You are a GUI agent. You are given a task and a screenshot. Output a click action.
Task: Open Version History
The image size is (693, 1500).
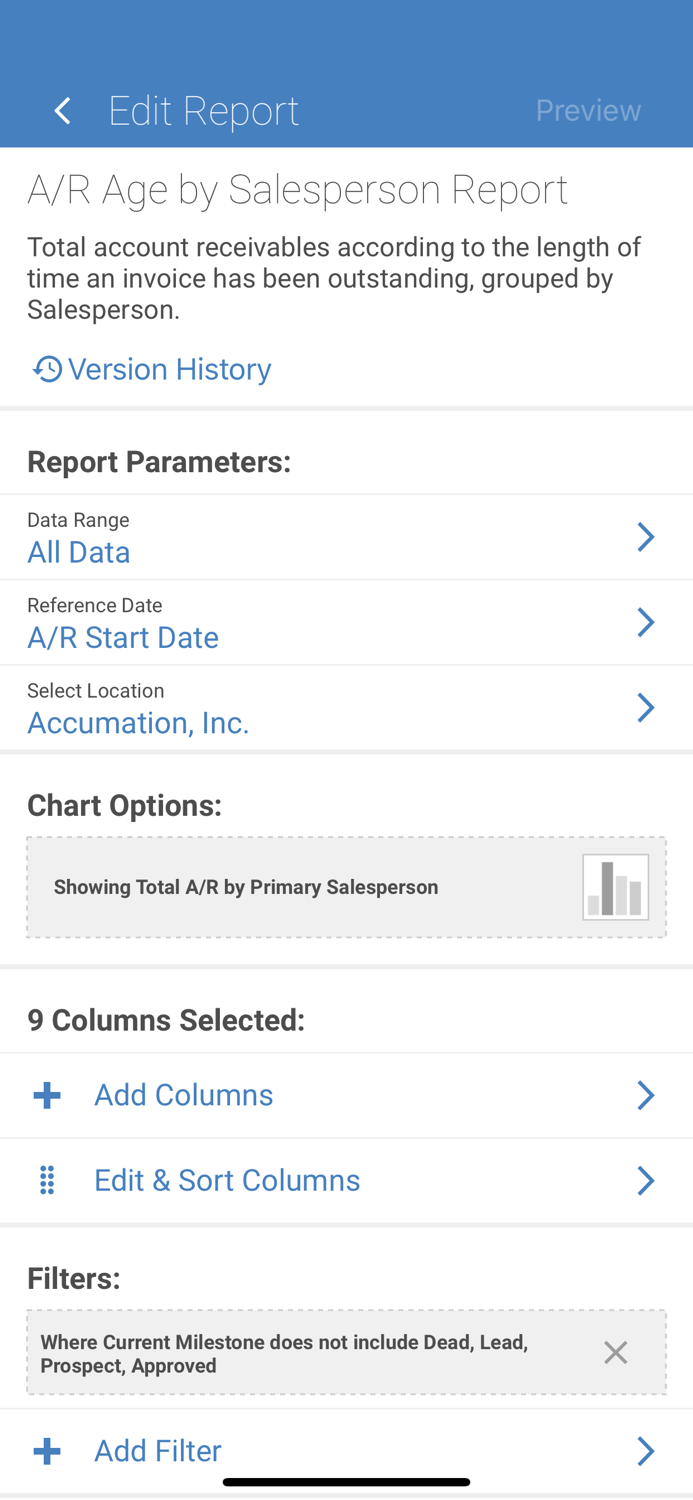pyautogui.click(x=168, y=369)
